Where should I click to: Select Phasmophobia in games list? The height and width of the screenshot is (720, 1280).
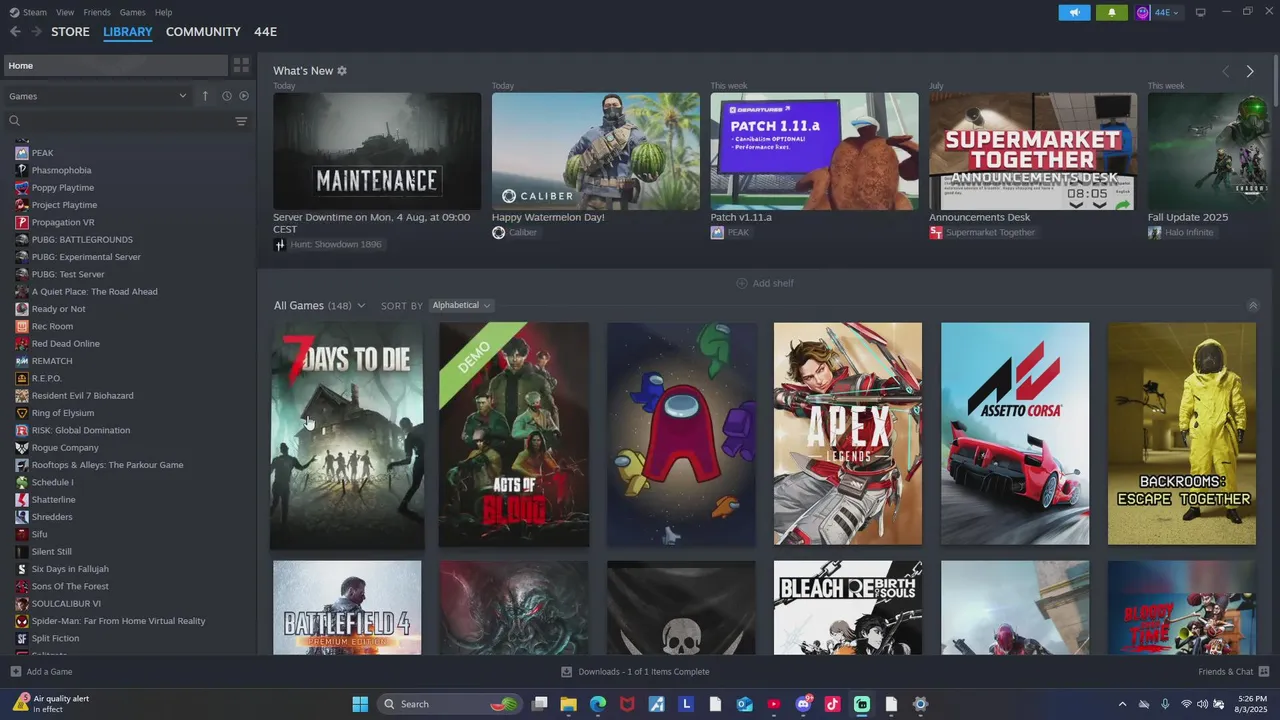coord(61,170)
